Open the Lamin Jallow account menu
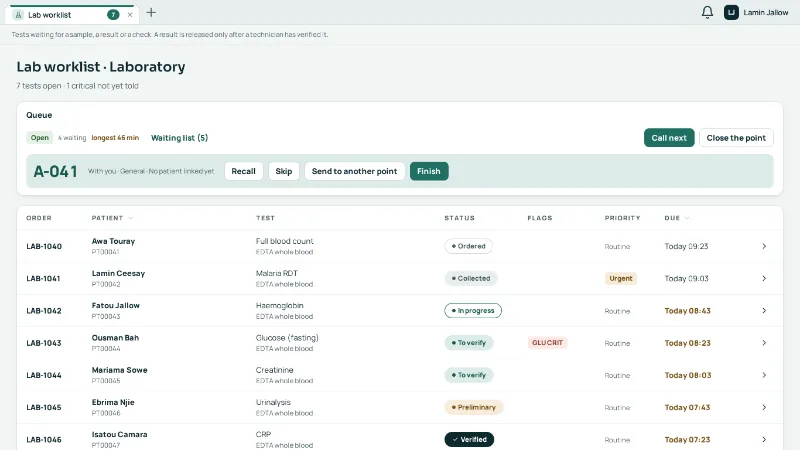The height and width of the screenshot is (450, 800). (x=756, y=12)
